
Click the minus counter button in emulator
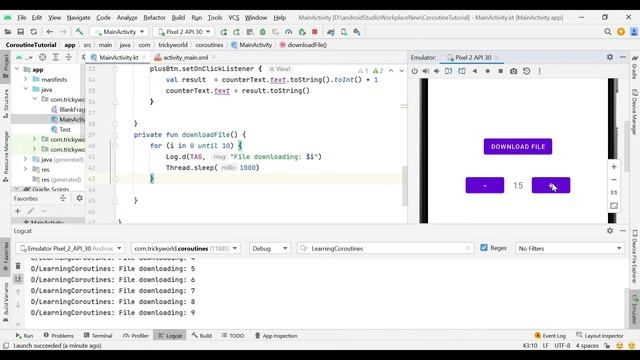(x=484, y=185)
